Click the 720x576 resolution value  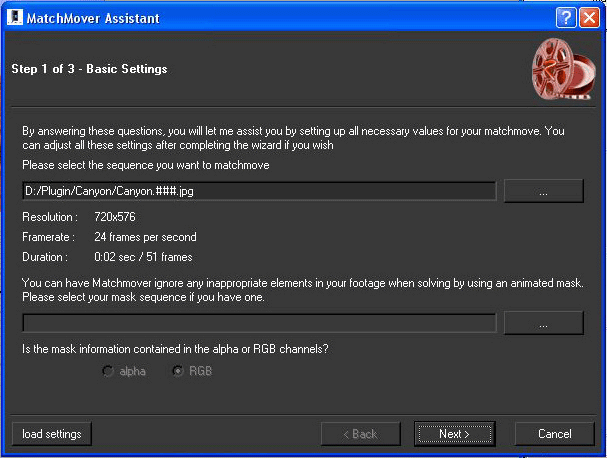point(115,217)
